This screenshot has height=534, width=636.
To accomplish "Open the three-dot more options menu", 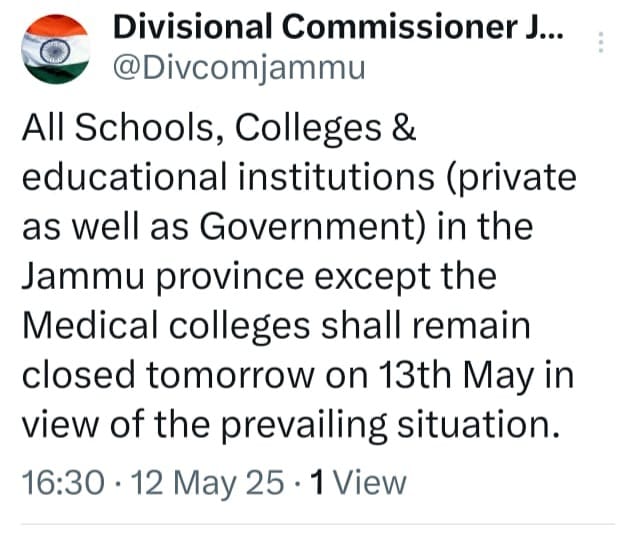I will tap(600, 42).
